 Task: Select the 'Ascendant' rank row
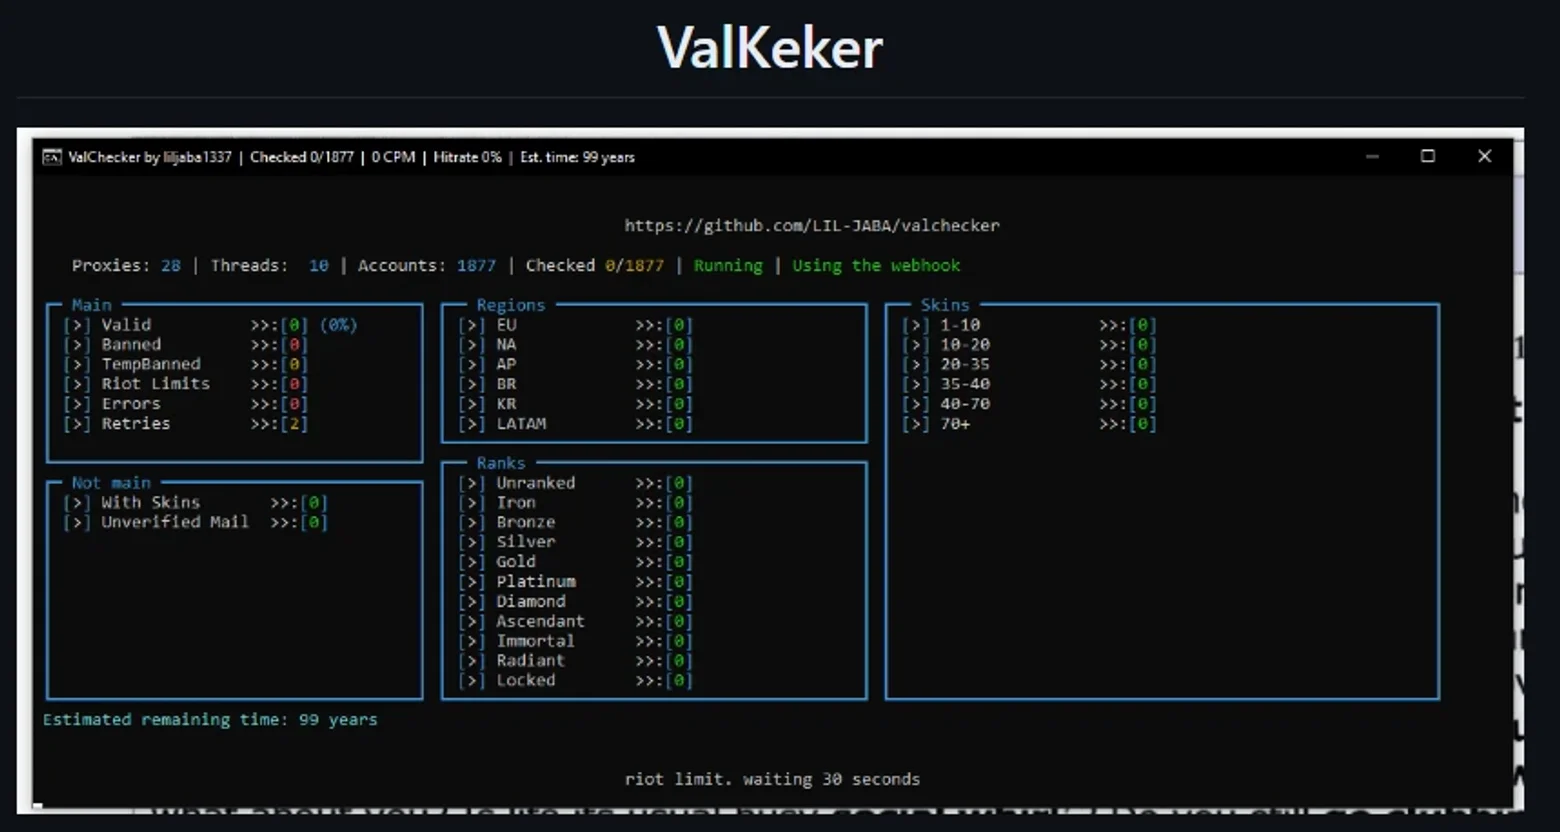coord(575,621)
